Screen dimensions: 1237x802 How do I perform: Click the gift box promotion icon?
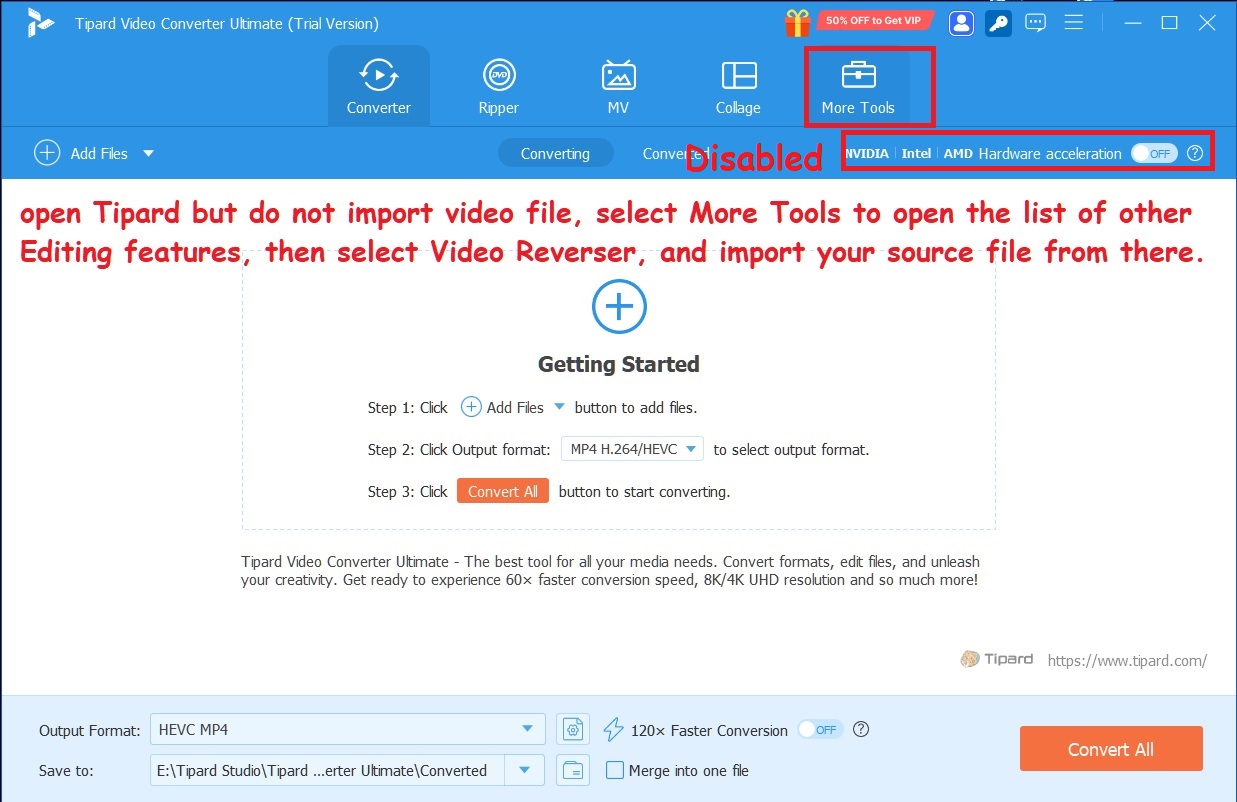point(797,22)
